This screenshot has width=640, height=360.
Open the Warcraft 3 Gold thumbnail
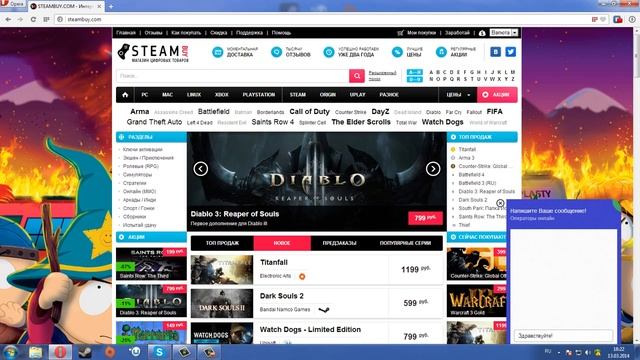point(476,300)
